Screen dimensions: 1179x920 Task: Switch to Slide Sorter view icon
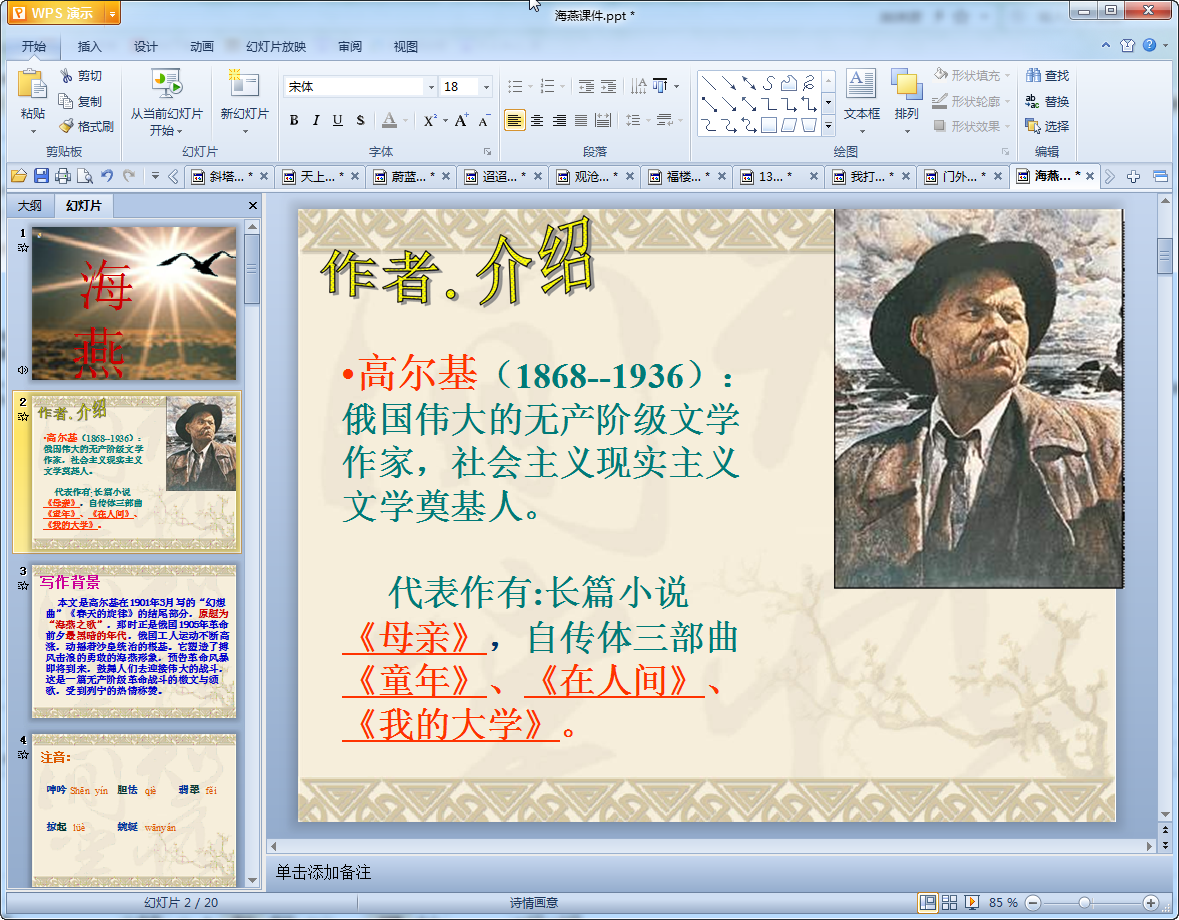click(950, 902)
